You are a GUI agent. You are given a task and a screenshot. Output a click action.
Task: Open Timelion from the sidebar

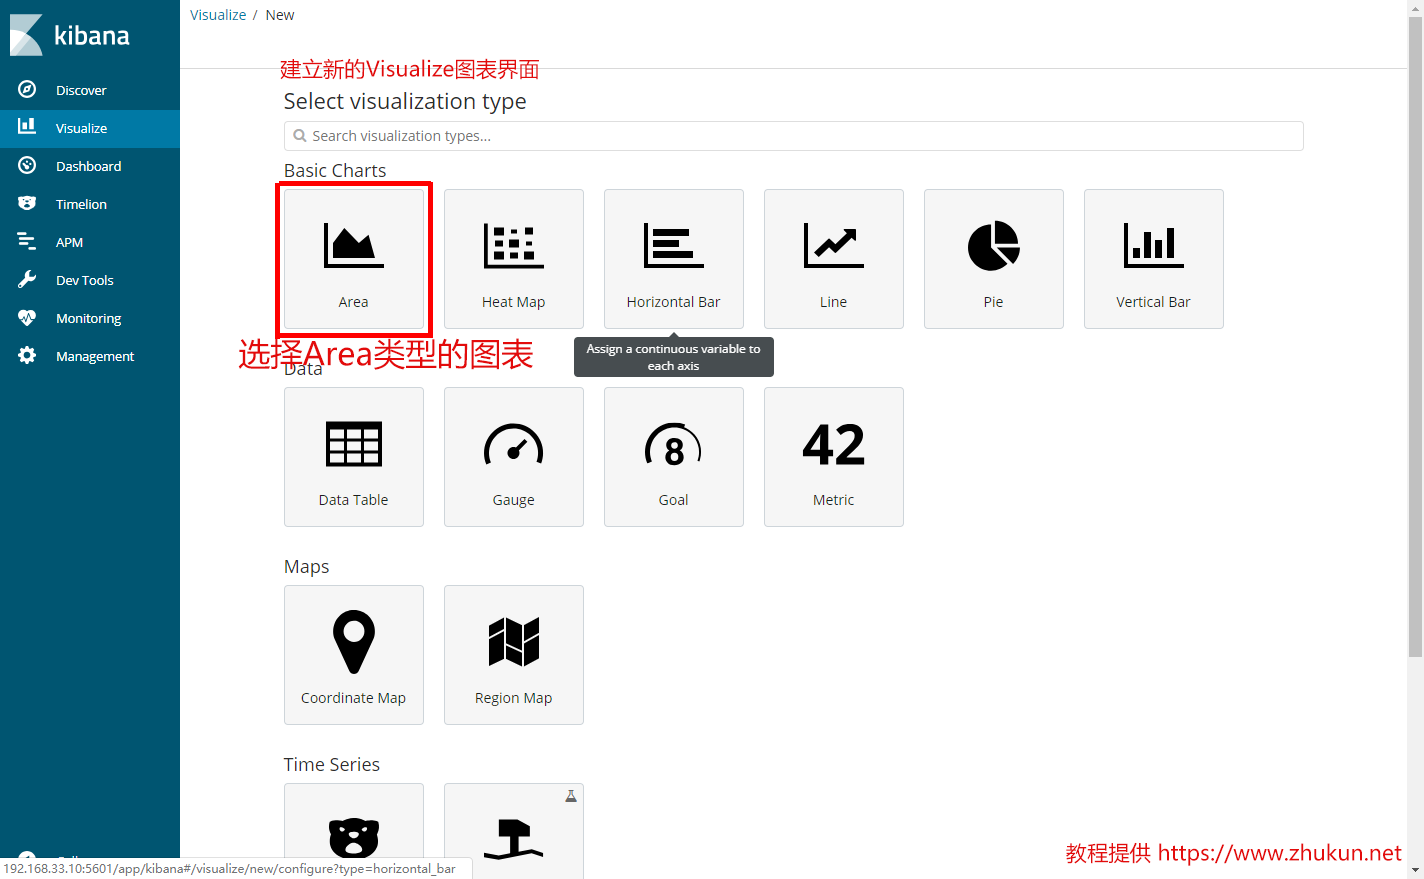pyautogui.click(x=90, y=204)
